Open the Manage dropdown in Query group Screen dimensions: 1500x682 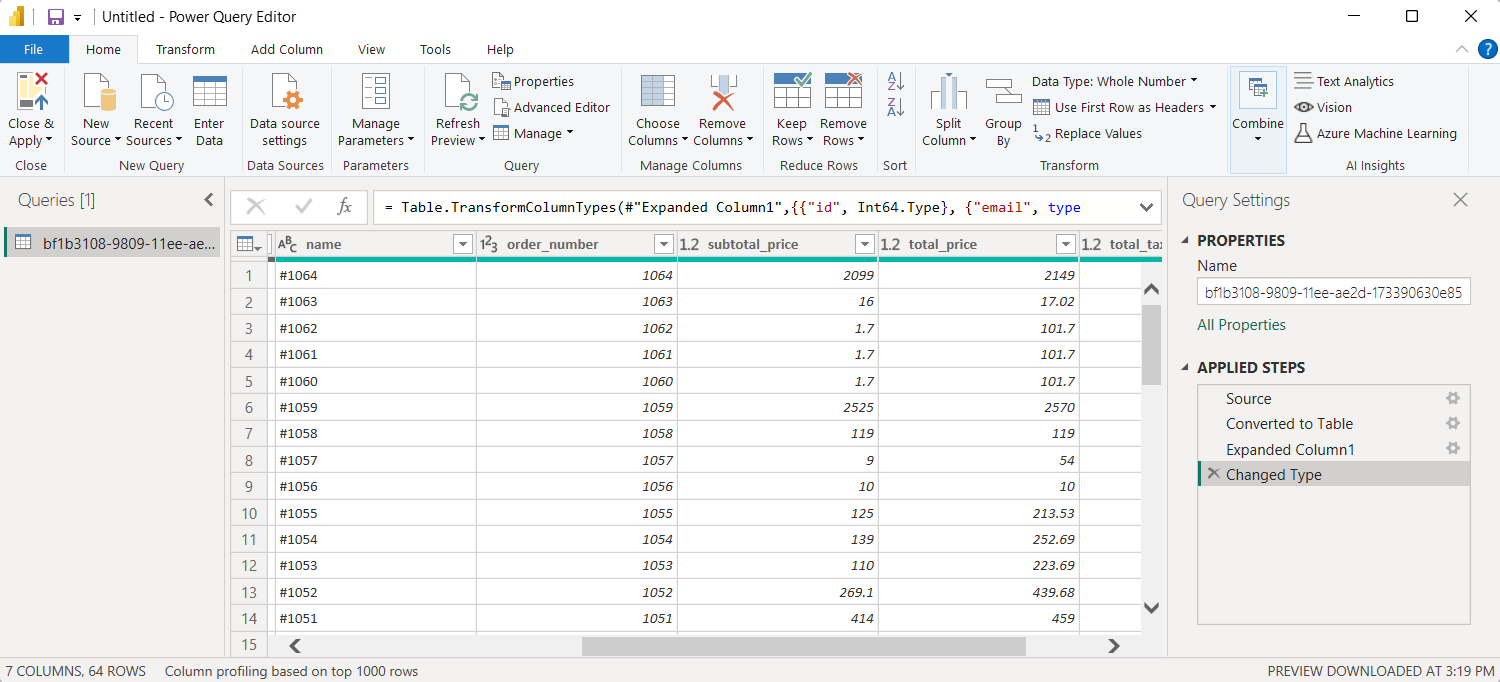(x=533, y=133)
